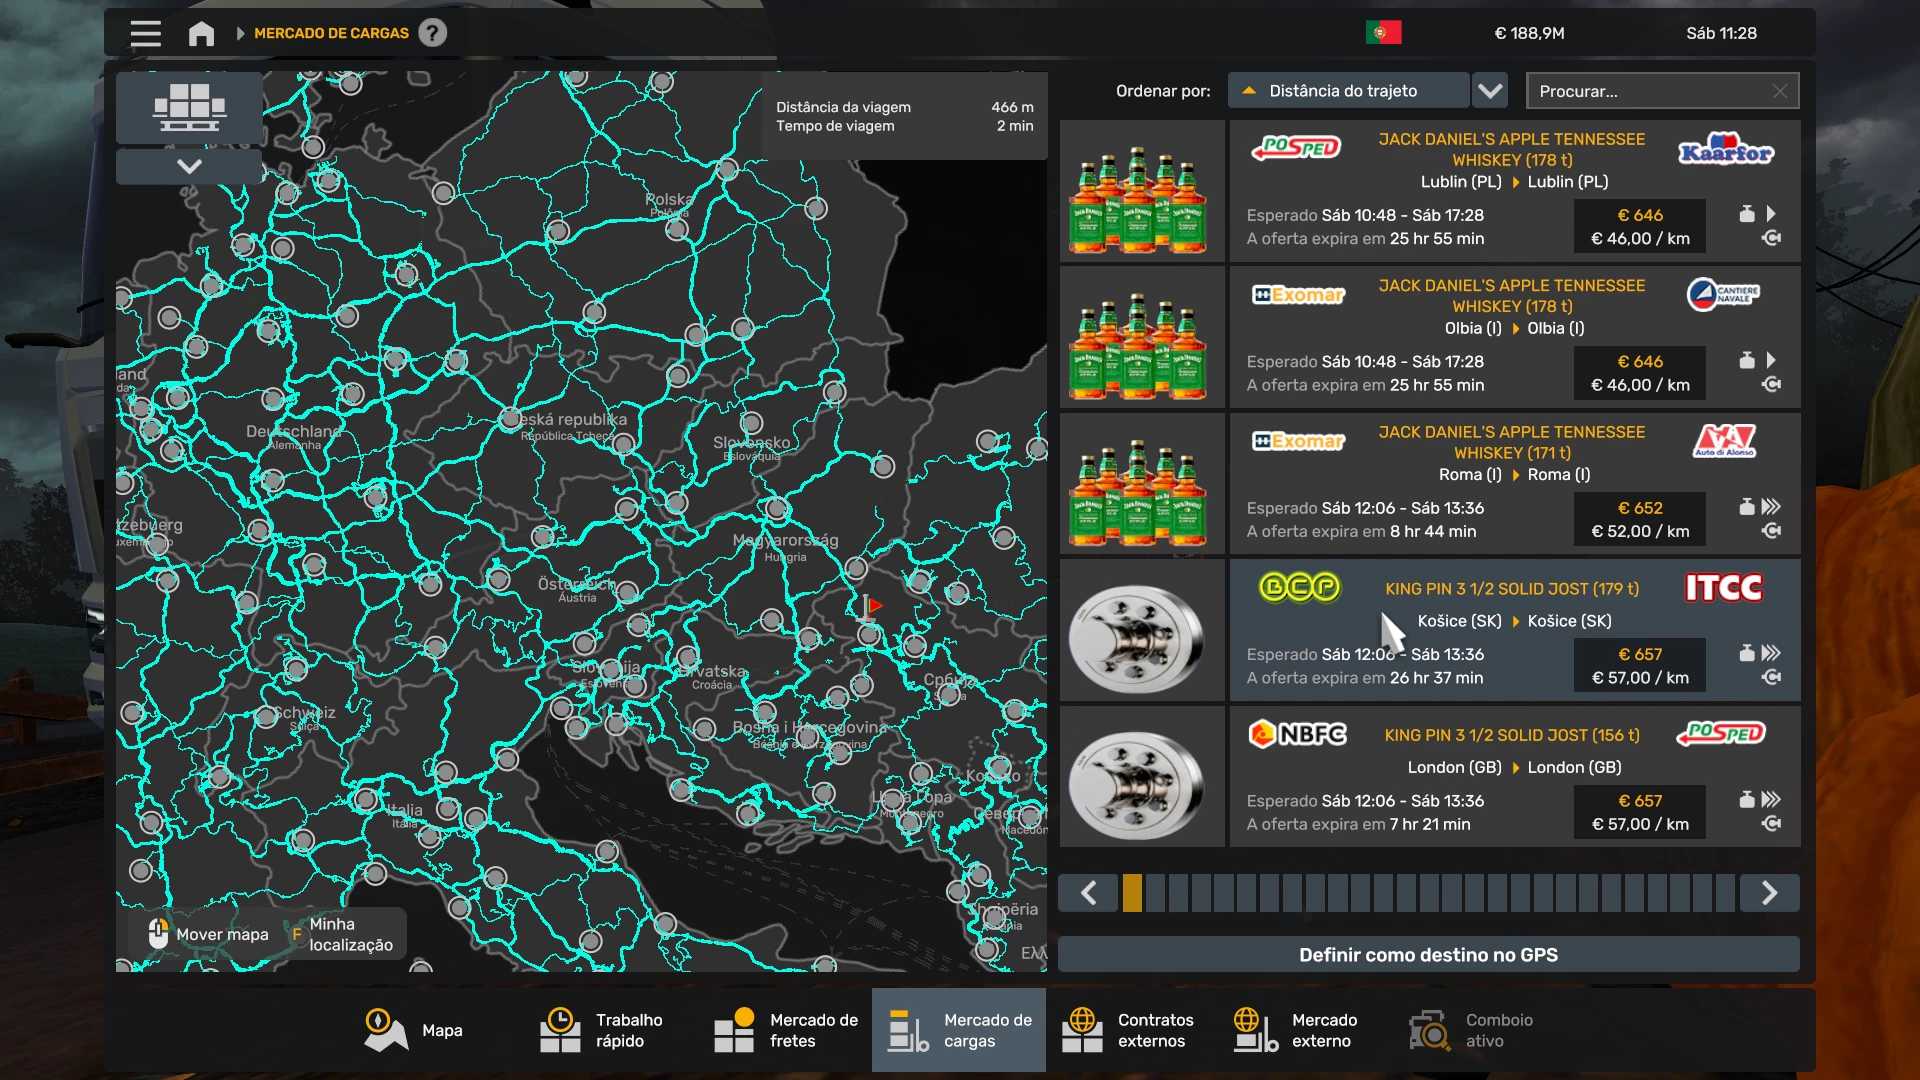Open the help question mark icon
The image size is (1920, 1080).
pos(432,33)
